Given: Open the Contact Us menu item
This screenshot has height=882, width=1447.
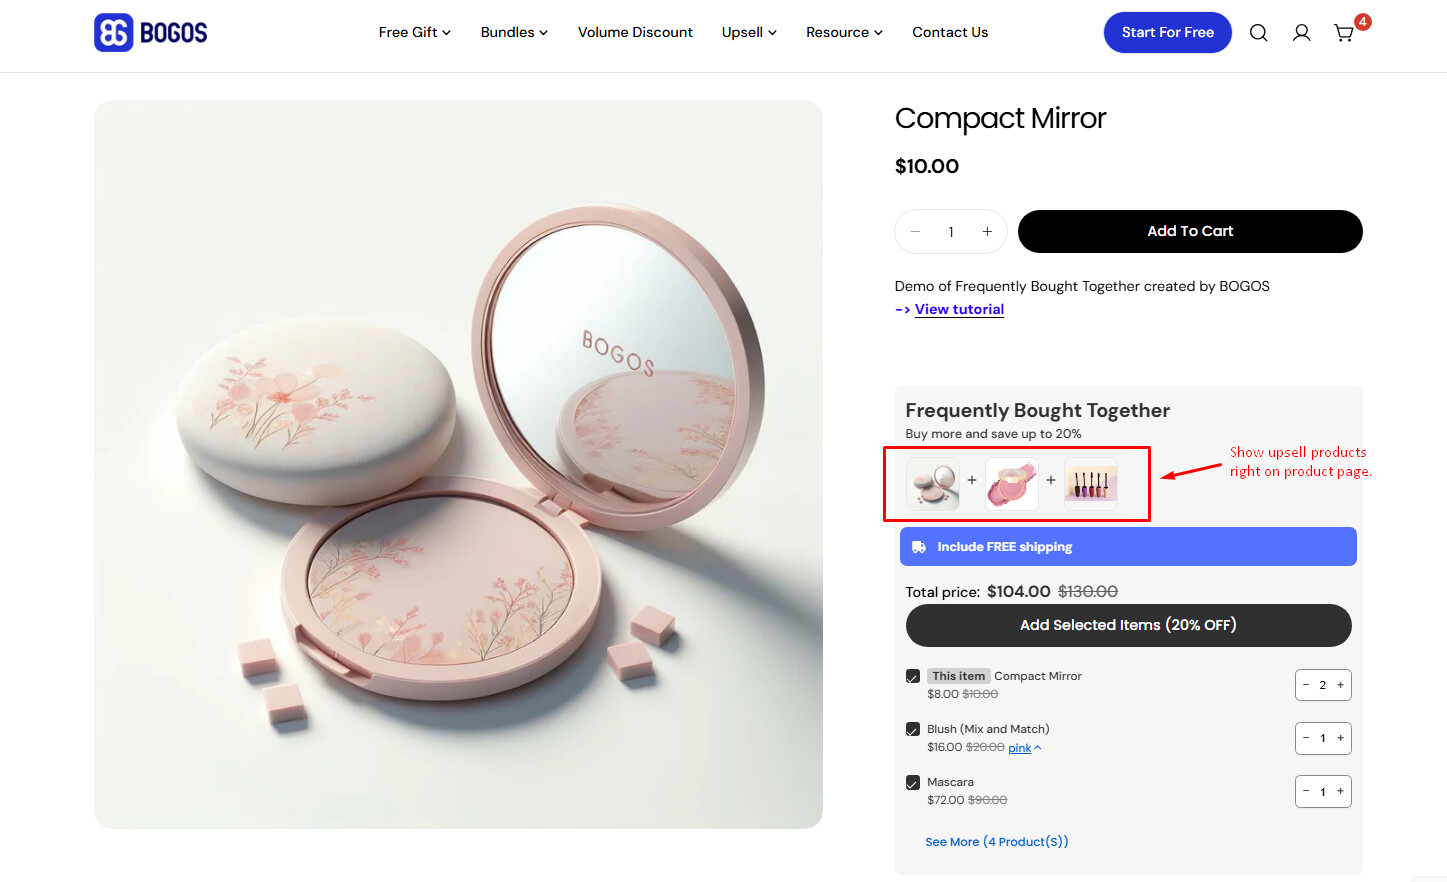Looking at the screenshot, I should point(950,32).
